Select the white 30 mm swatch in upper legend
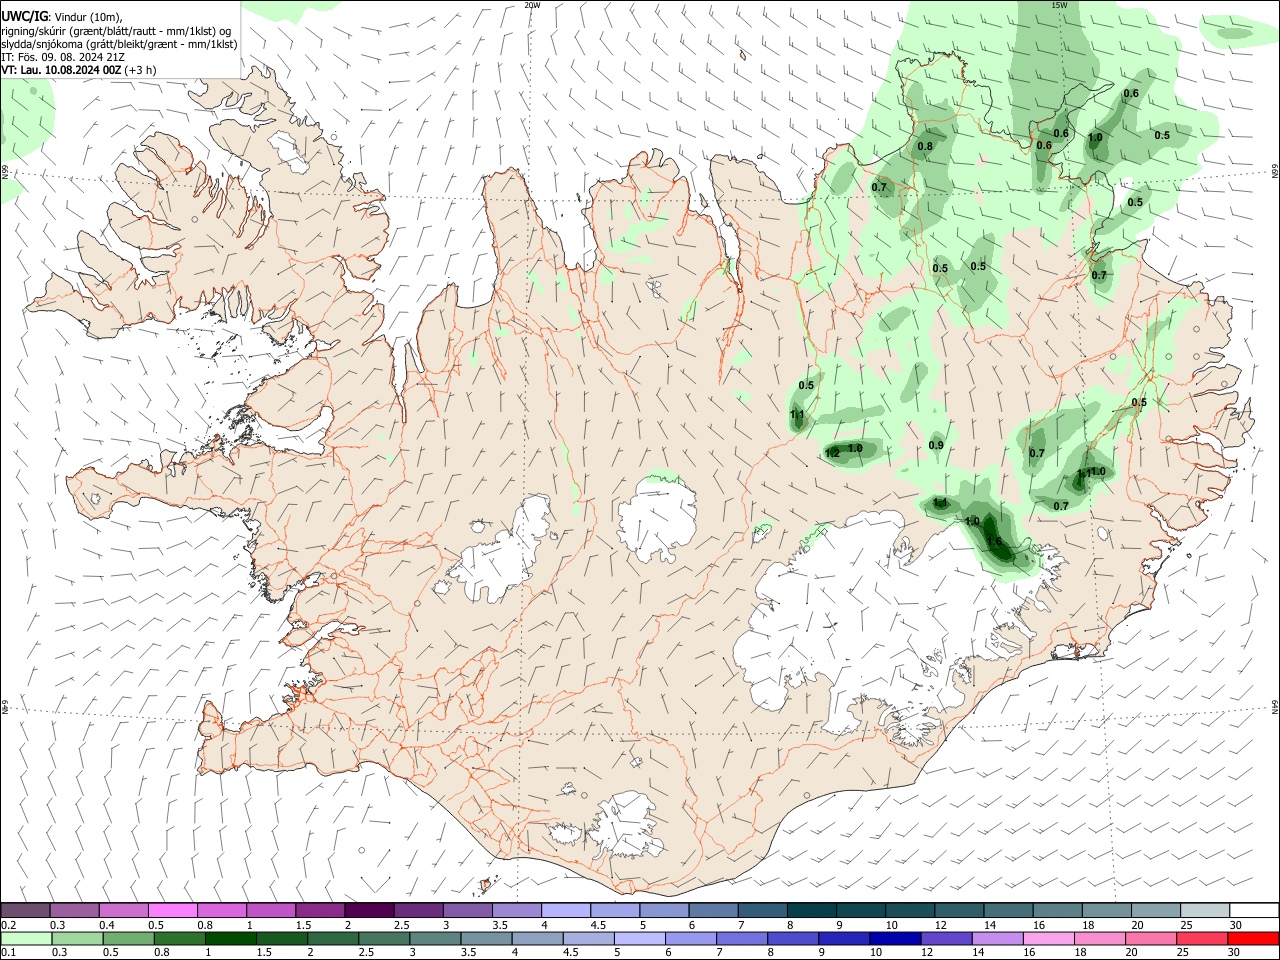1280x960 pixels. point(1253,910)
